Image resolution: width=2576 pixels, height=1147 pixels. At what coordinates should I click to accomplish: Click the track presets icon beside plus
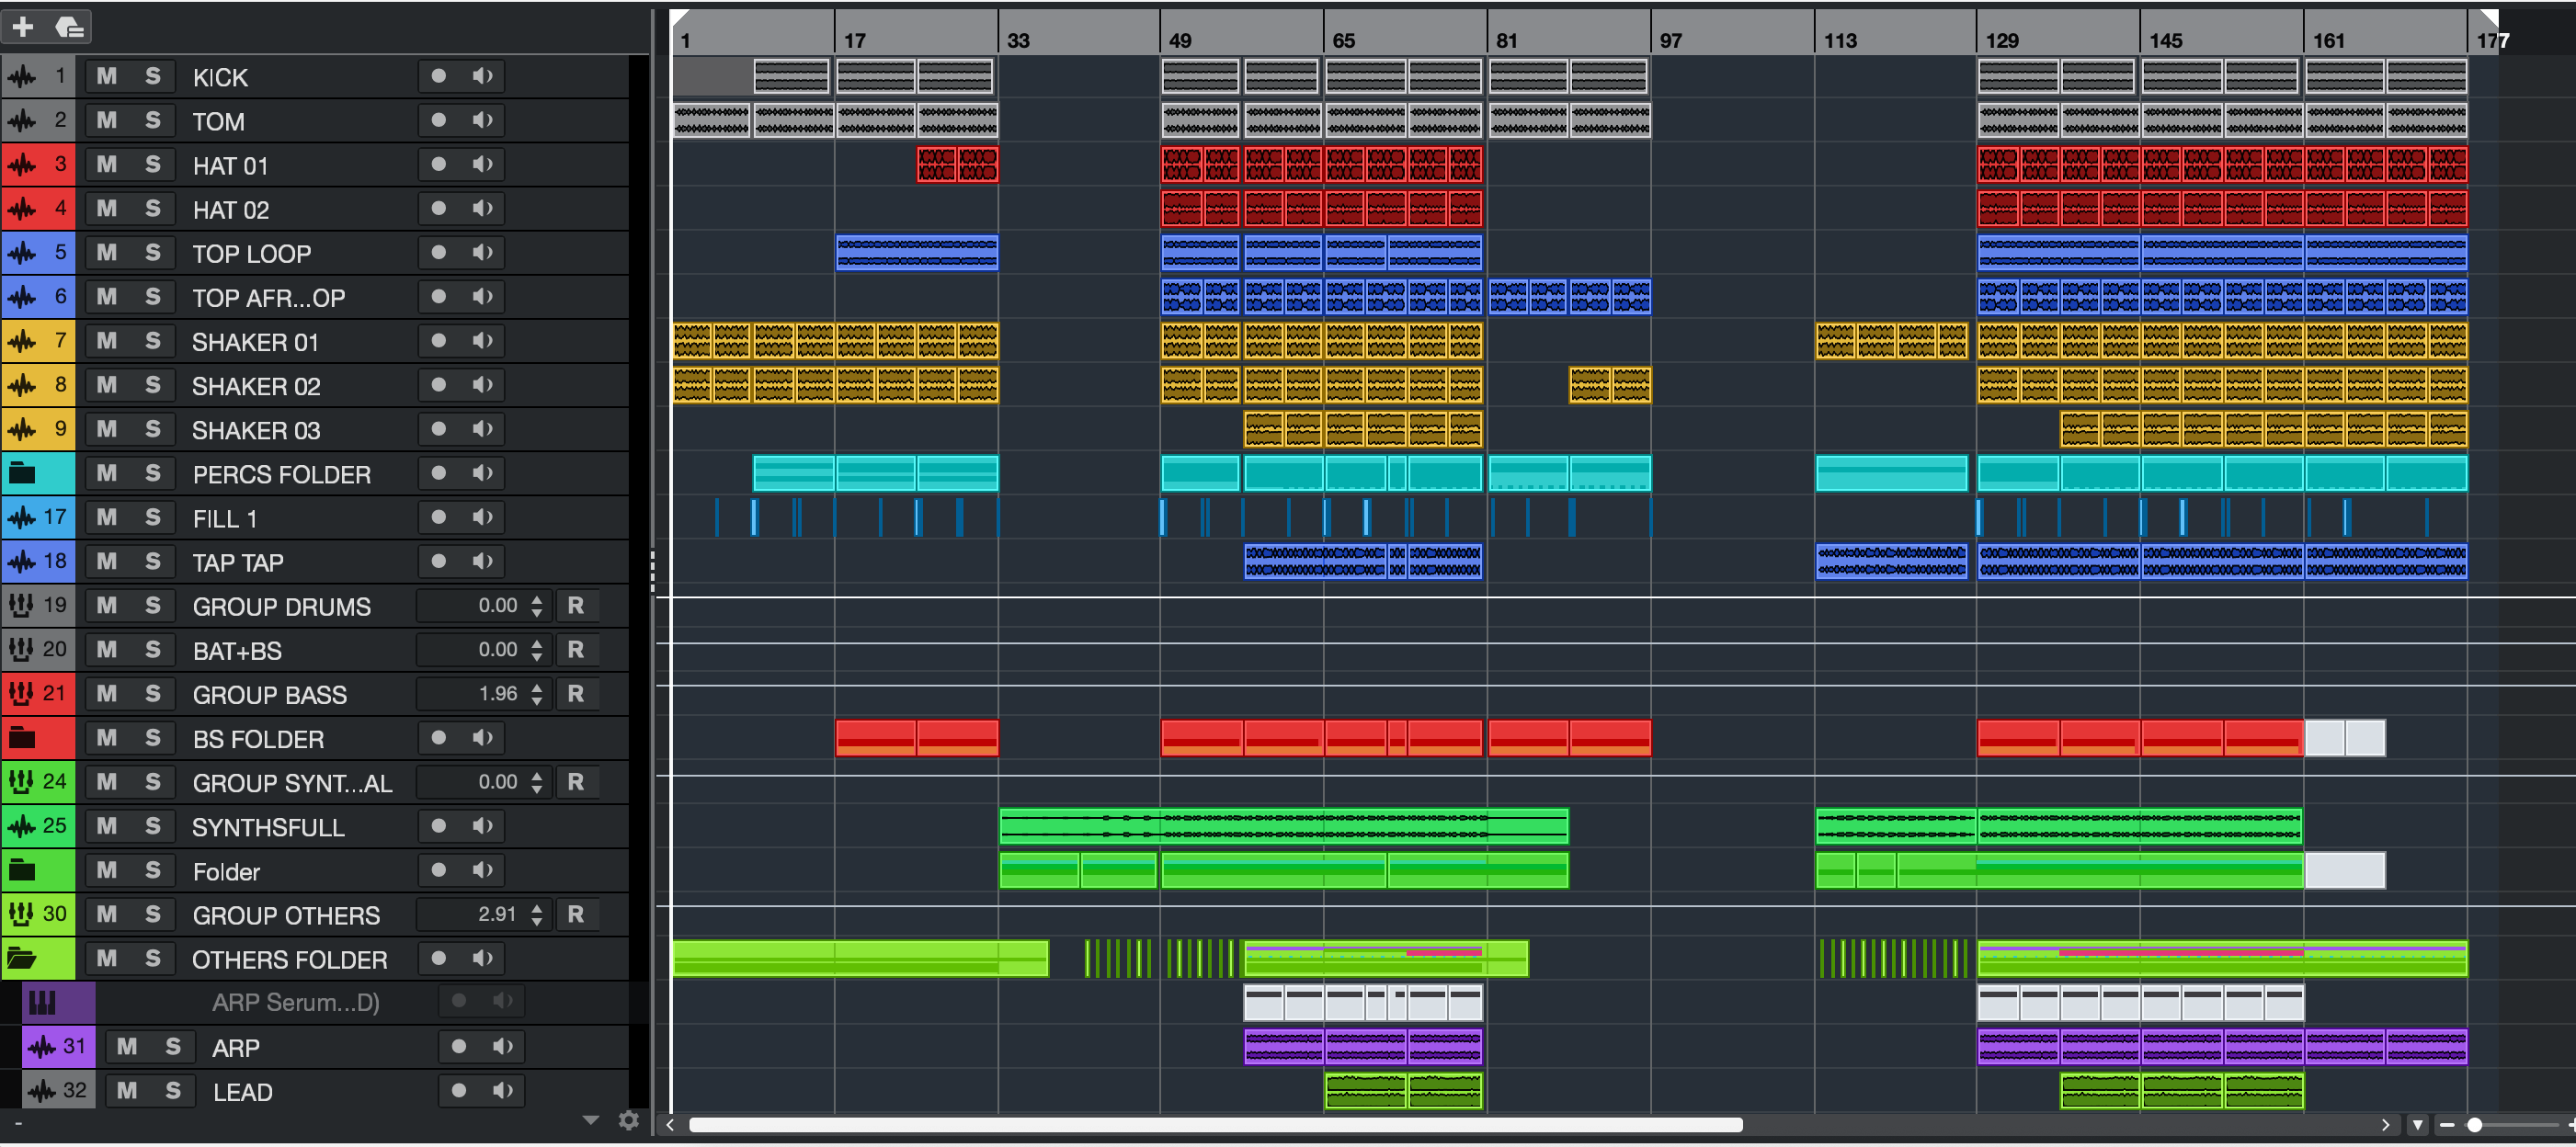(x=68, y=27)
